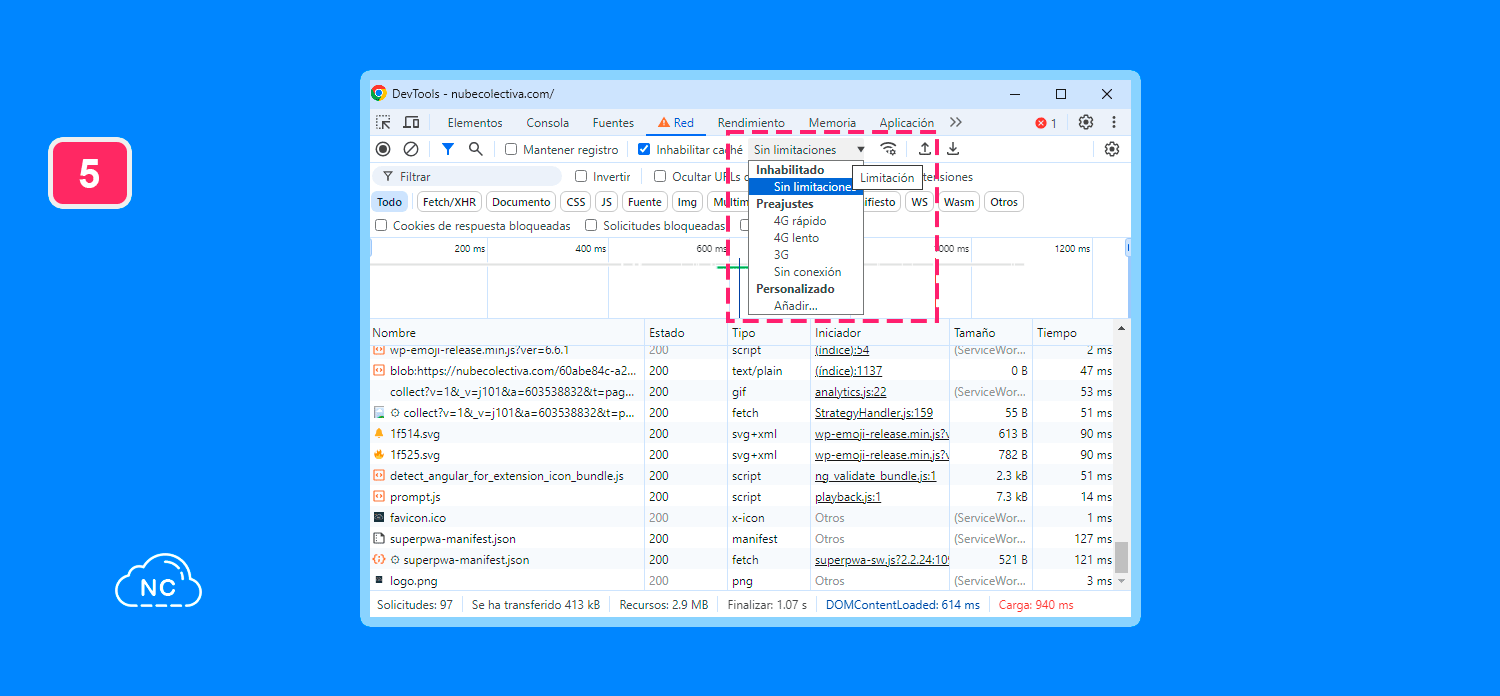Click the export HAR download icon
The image size is (1500, 696).
[953, 149]
